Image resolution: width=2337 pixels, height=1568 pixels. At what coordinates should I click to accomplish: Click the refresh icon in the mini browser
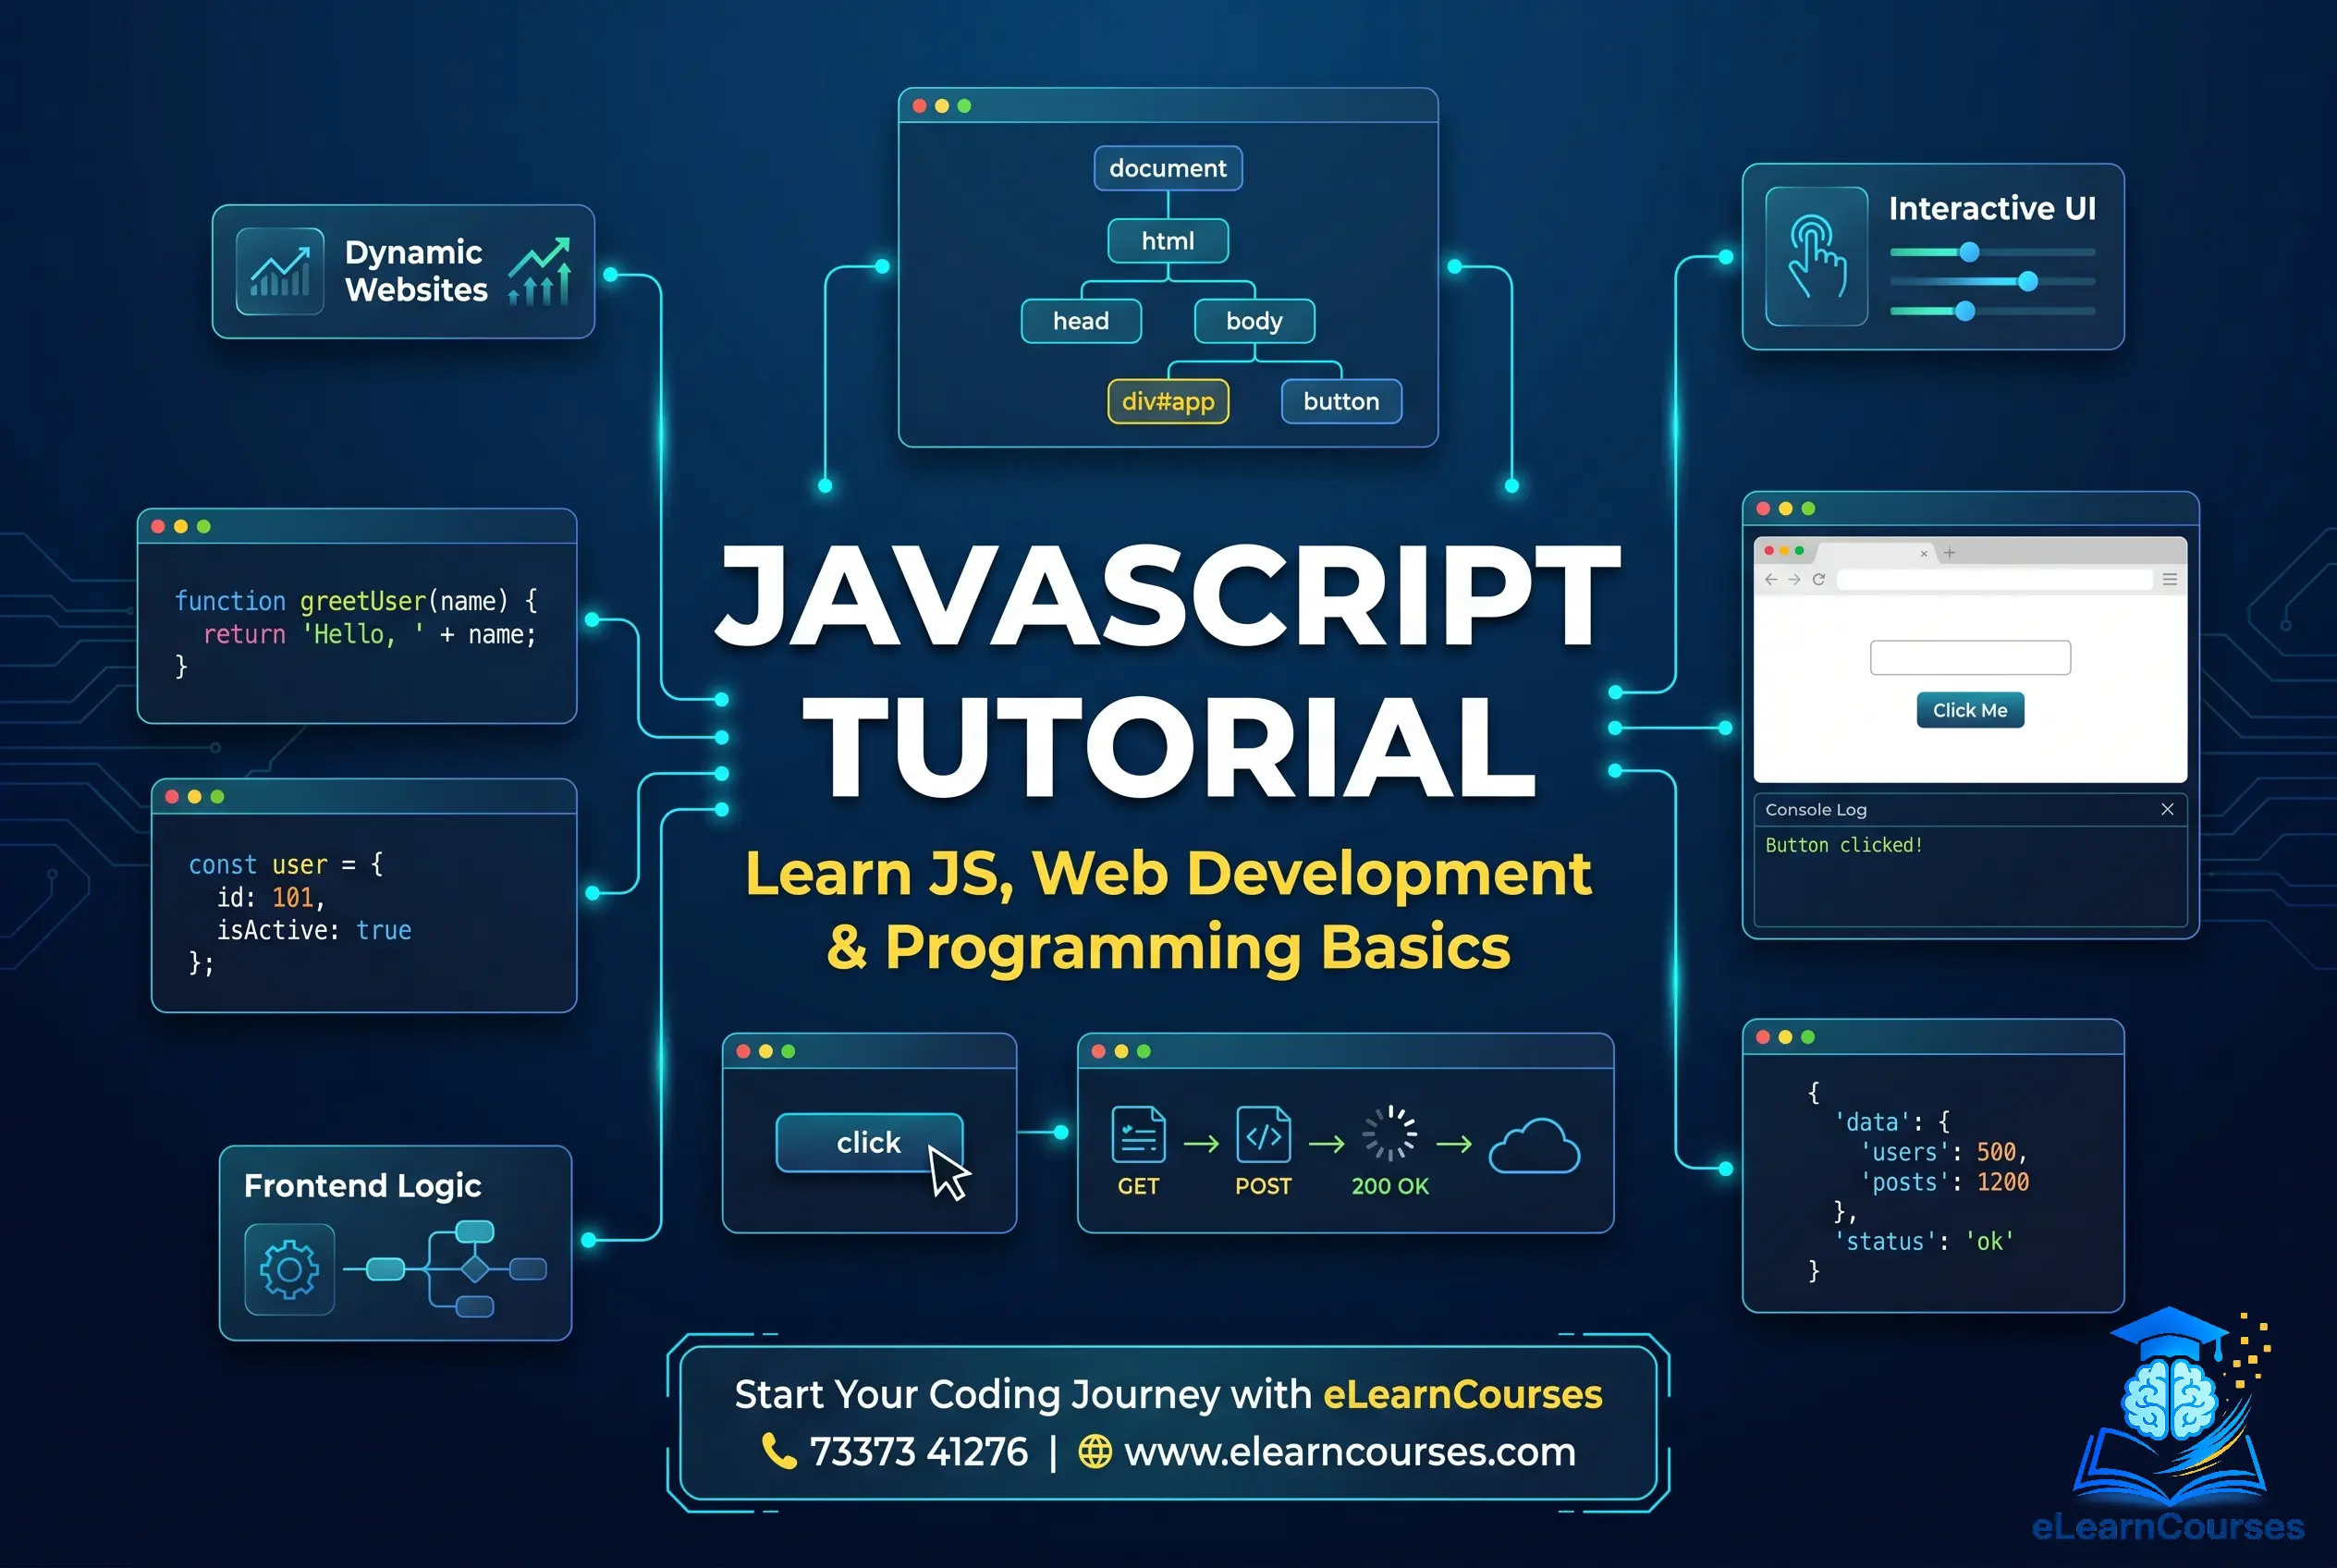point(1820,580)
